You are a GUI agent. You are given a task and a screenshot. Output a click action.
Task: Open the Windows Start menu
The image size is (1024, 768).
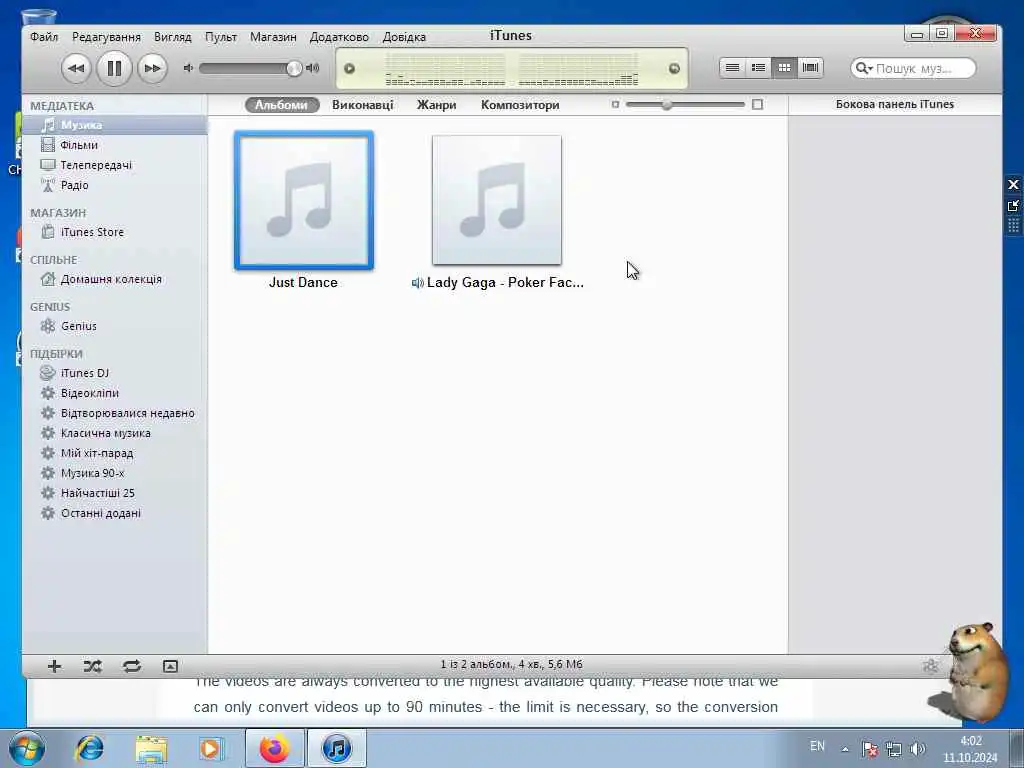27,748
